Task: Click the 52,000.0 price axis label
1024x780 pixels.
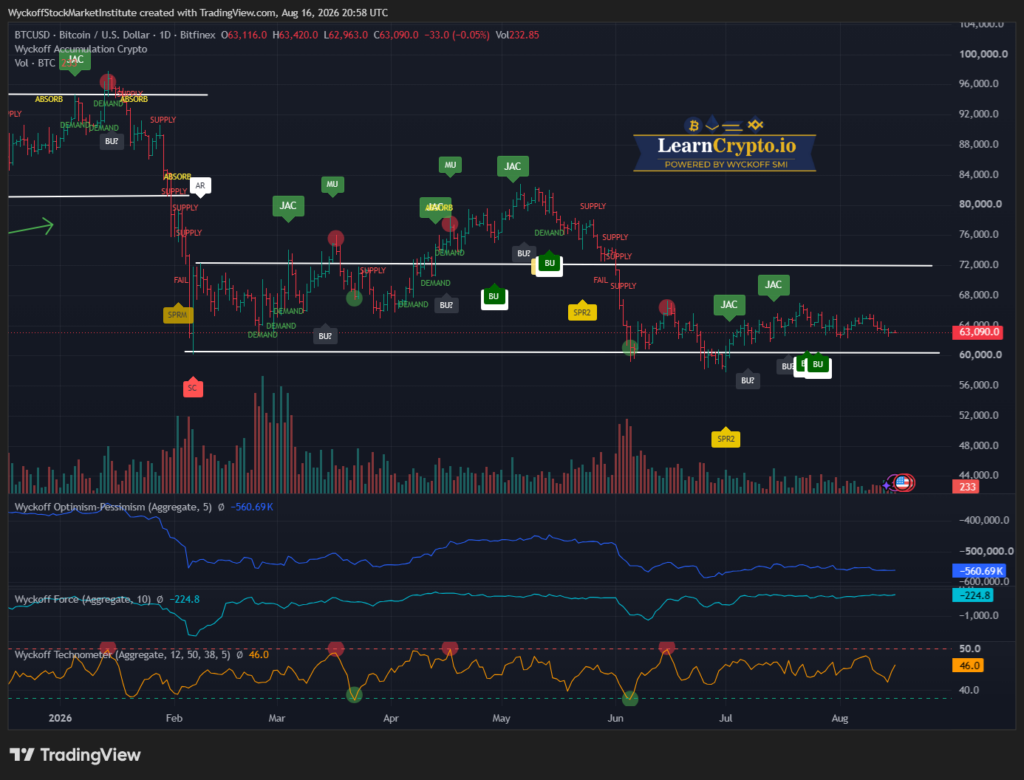Action: pyautogui.click(x=978, y=415)
